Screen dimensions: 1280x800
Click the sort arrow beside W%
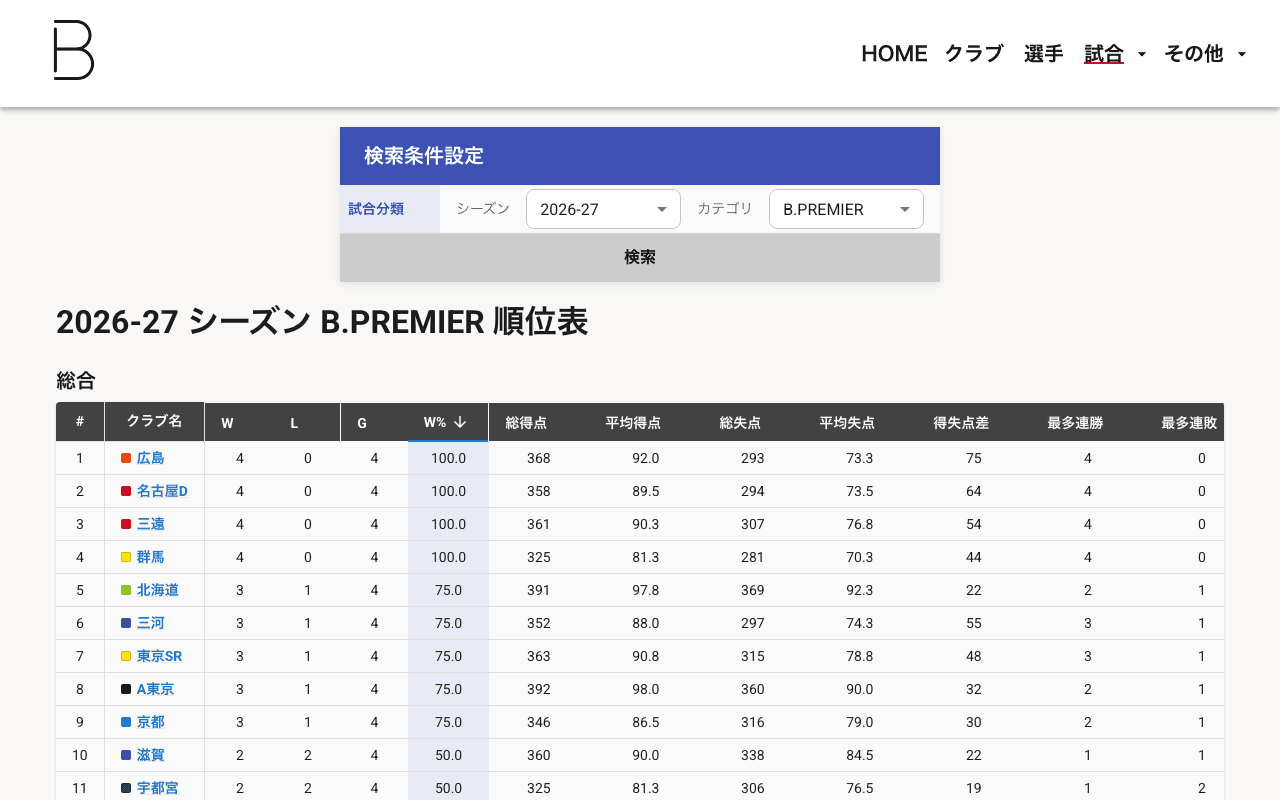[460, 422]
